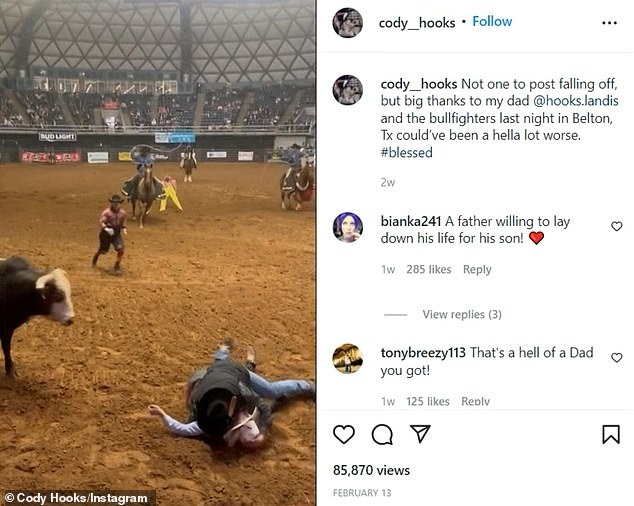Image resolution: width=634 pixels, height=506 pixels.
Task: Reply to bianka241's comment
Action: coord(477,269)
